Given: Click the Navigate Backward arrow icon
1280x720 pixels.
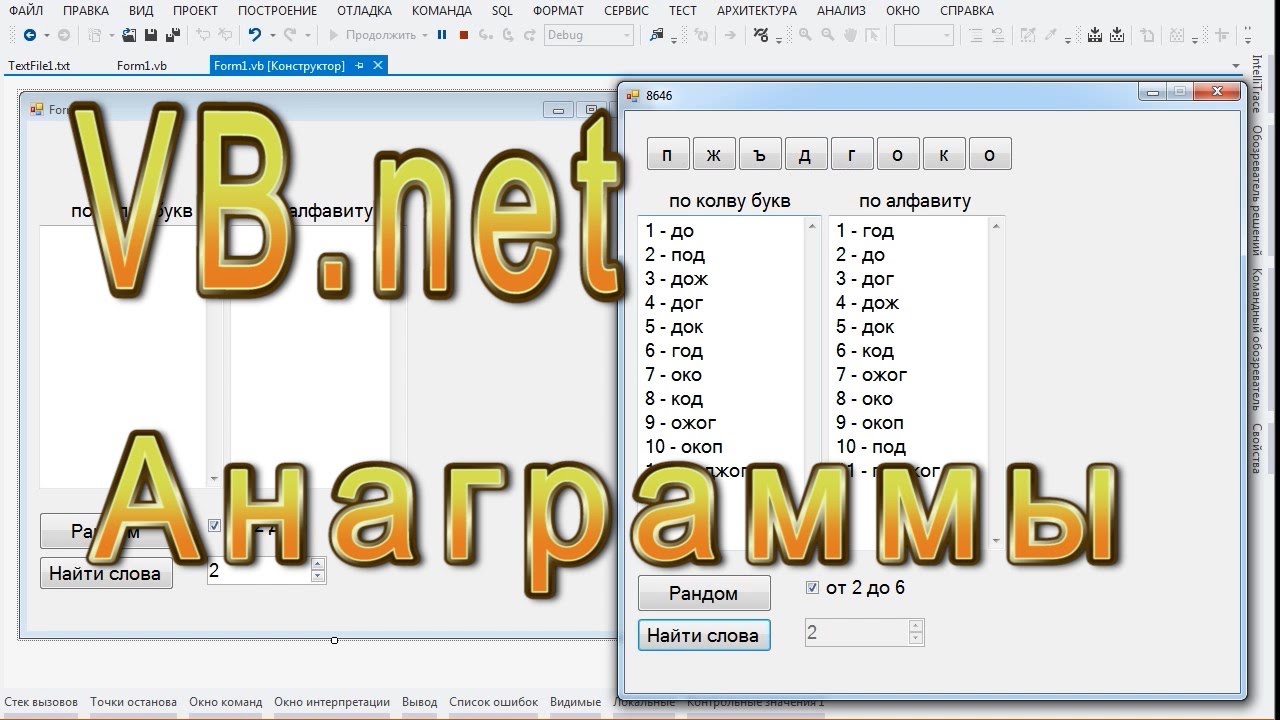Looking at the screenshot, I should coord(29,35).
